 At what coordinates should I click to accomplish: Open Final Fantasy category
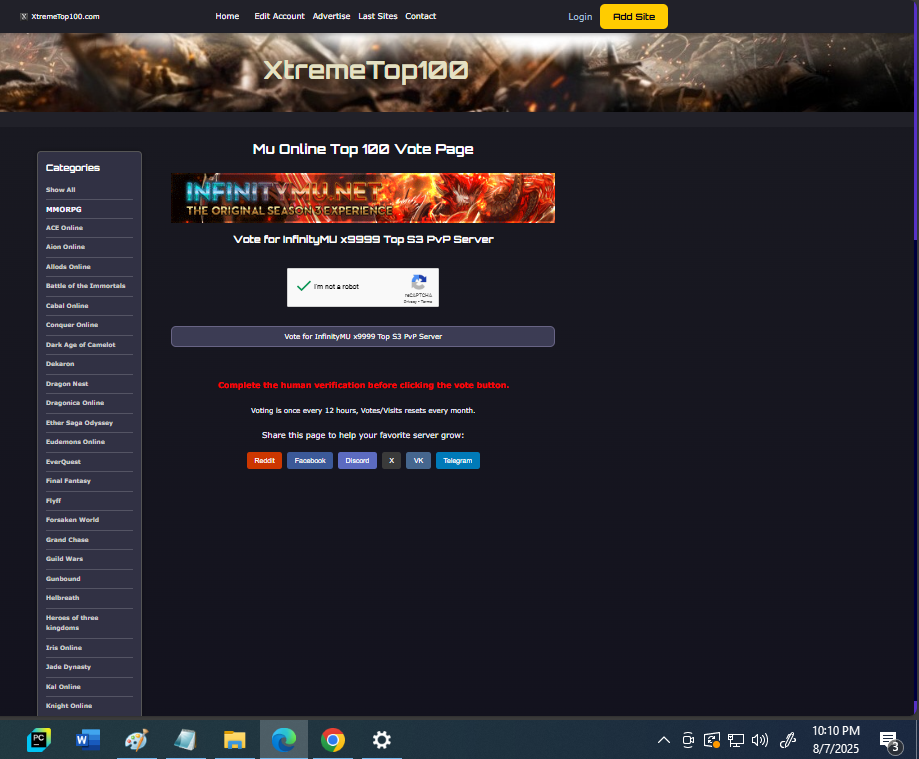[68, 481]
